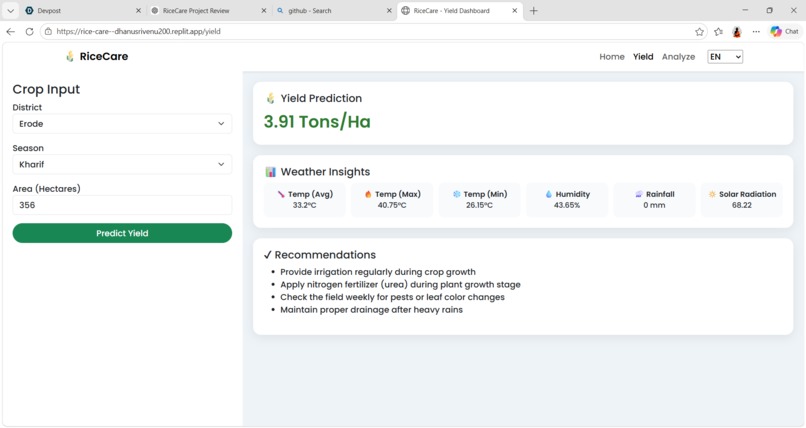Click 'Provide irrigation regularly during crop growth'
Screen dimensions: 806x428
pos(378,272)
